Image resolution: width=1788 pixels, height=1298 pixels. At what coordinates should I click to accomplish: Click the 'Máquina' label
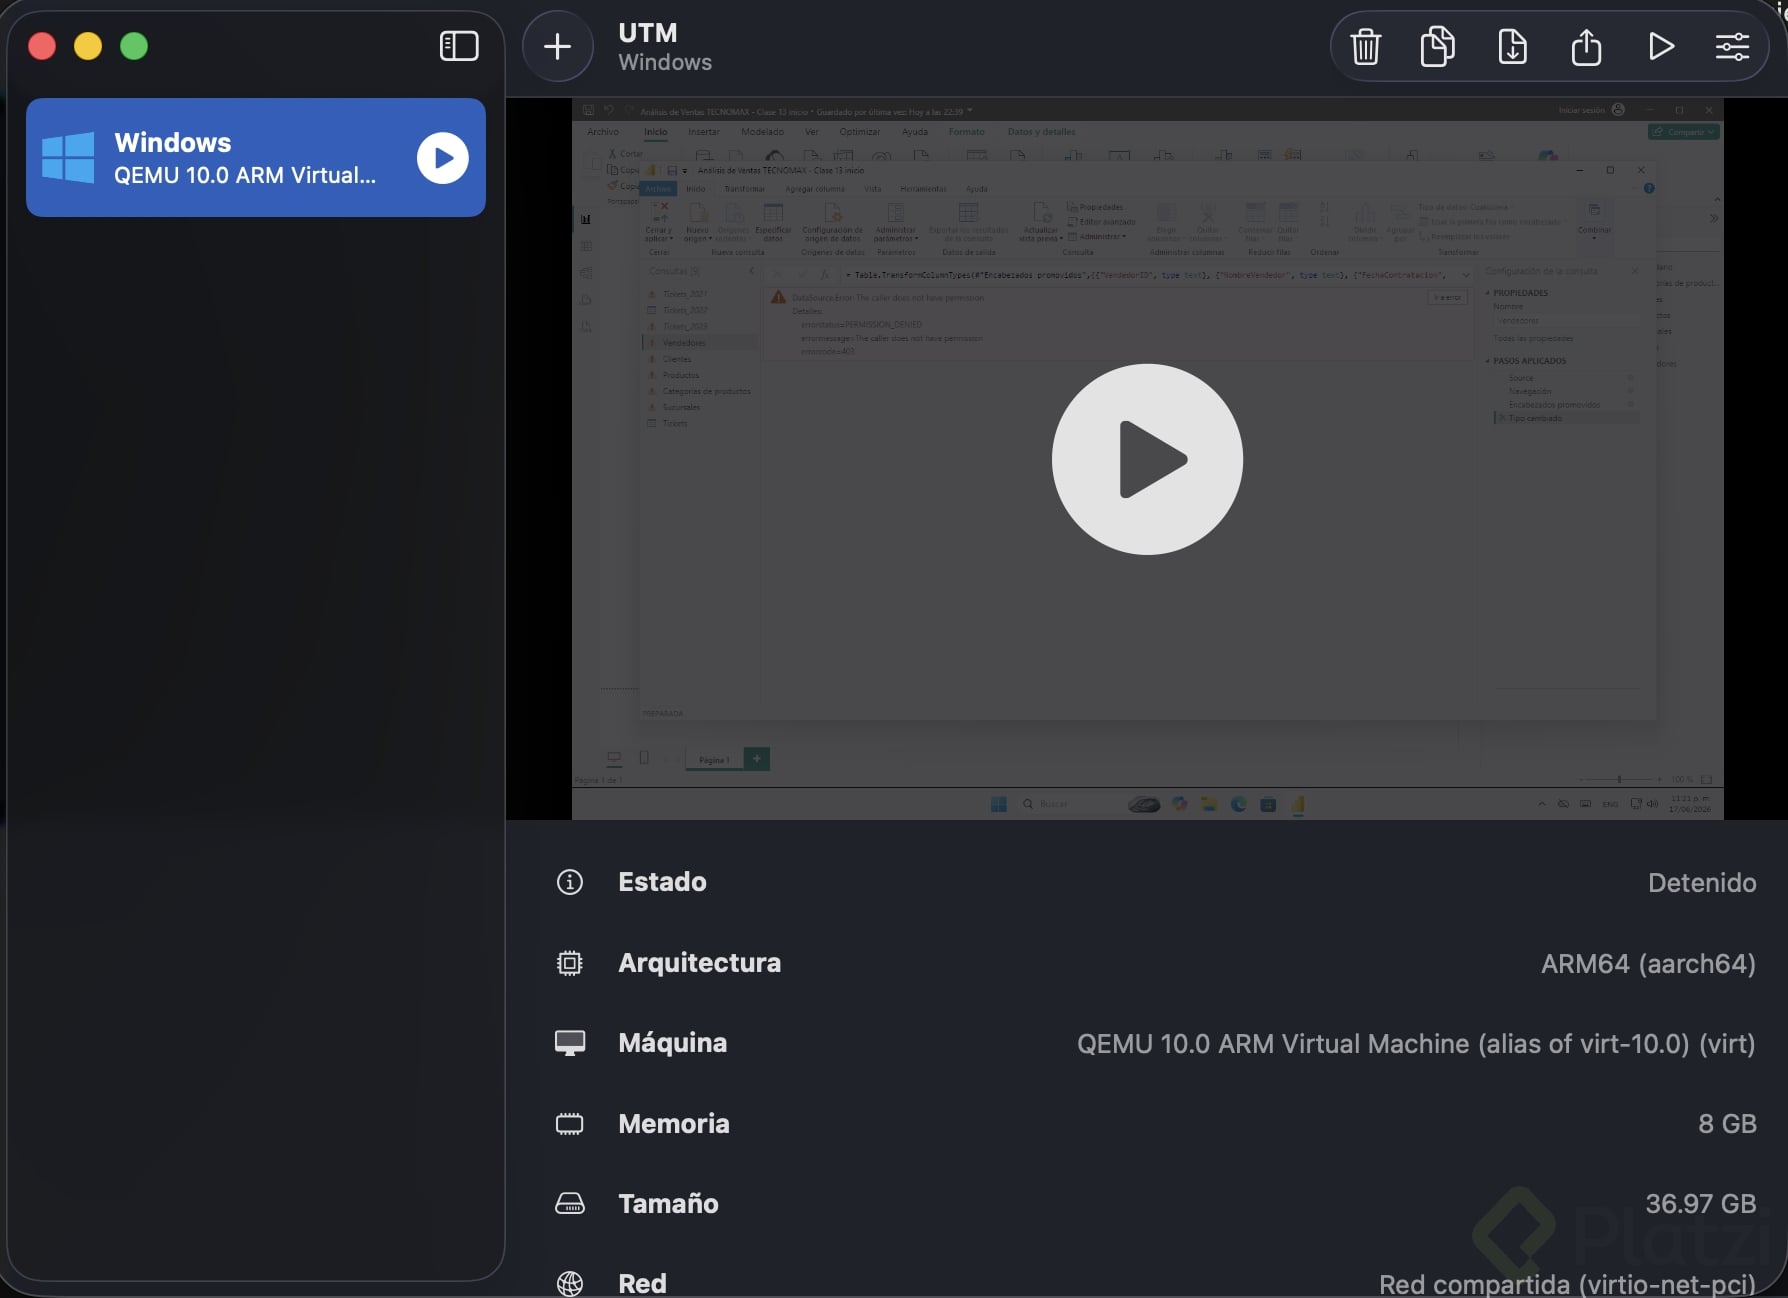[673, 1043]
